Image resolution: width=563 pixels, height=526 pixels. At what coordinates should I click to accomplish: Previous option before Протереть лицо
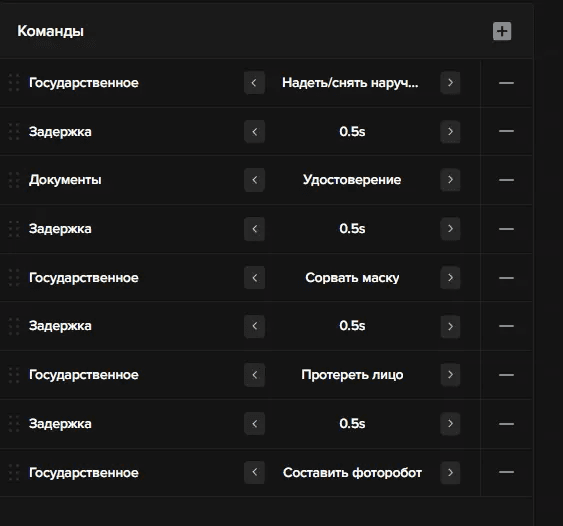click(255, 375)
